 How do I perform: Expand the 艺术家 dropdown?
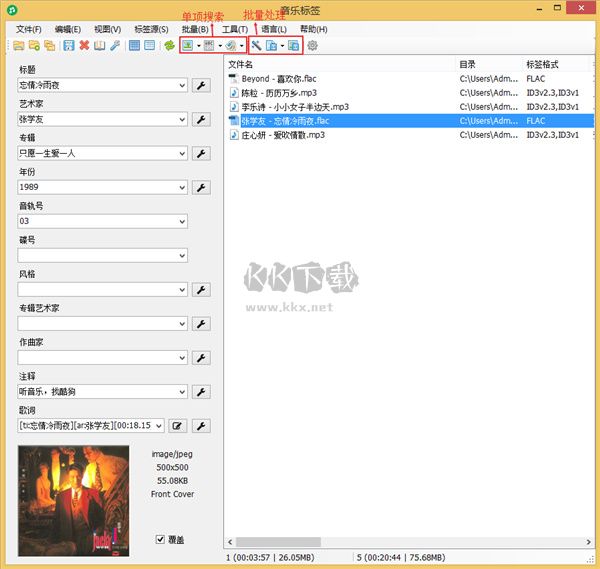(x=182, y=119)
